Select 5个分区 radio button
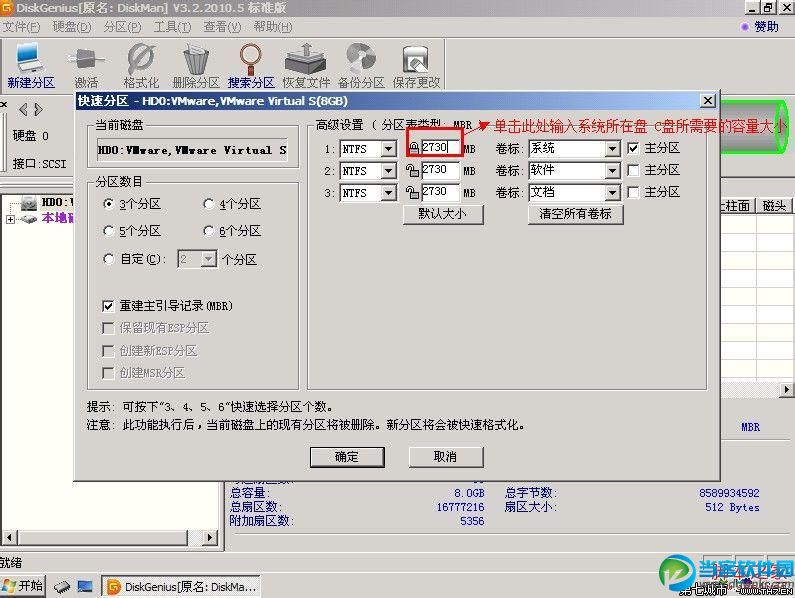 point(108,231)
